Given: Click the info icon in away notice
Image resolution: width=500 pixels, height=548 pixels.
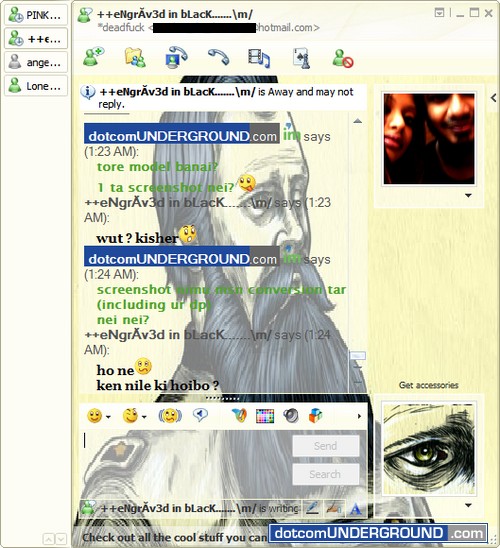Looking at the screenshot, I should click(88, 92).
